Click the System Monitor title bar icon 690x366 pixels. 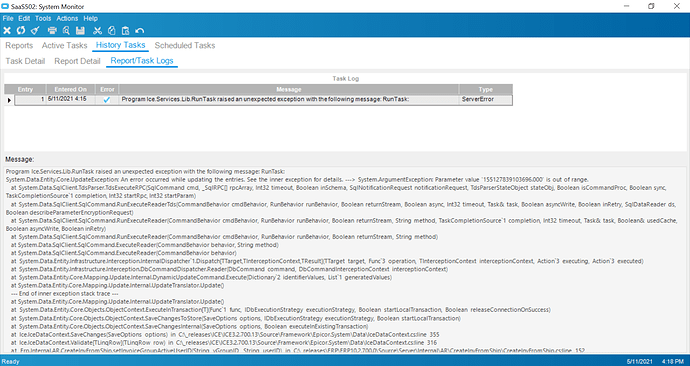[x=5, y=6]
